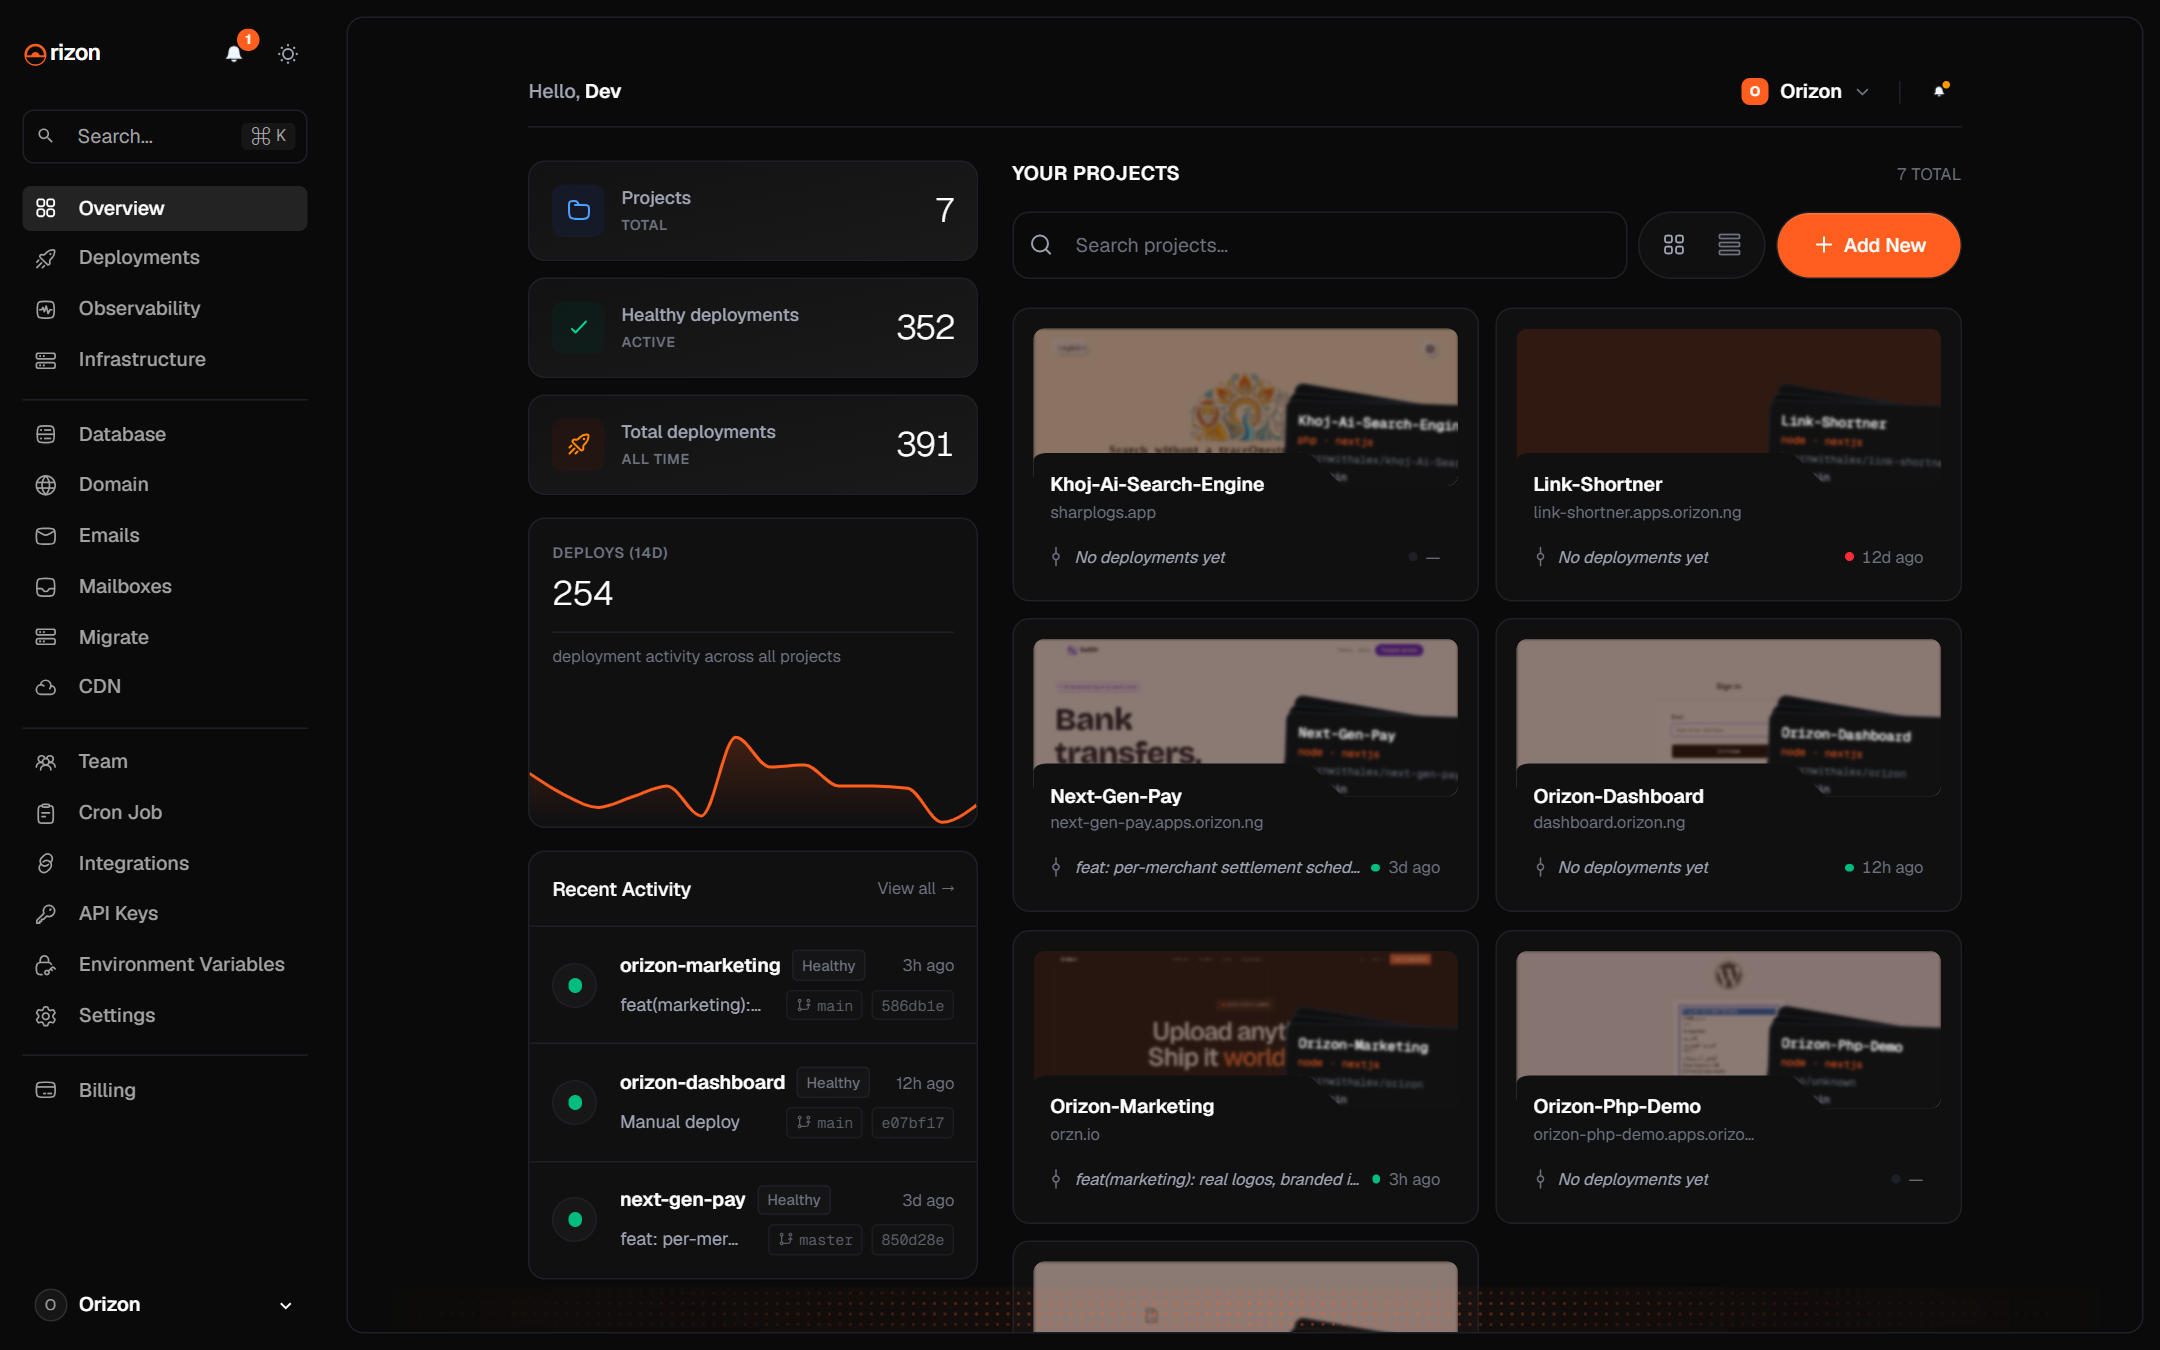This screenshot has height=1350, width=2160.
Task: Open Observability in sidebar
Action: (164, 309)
